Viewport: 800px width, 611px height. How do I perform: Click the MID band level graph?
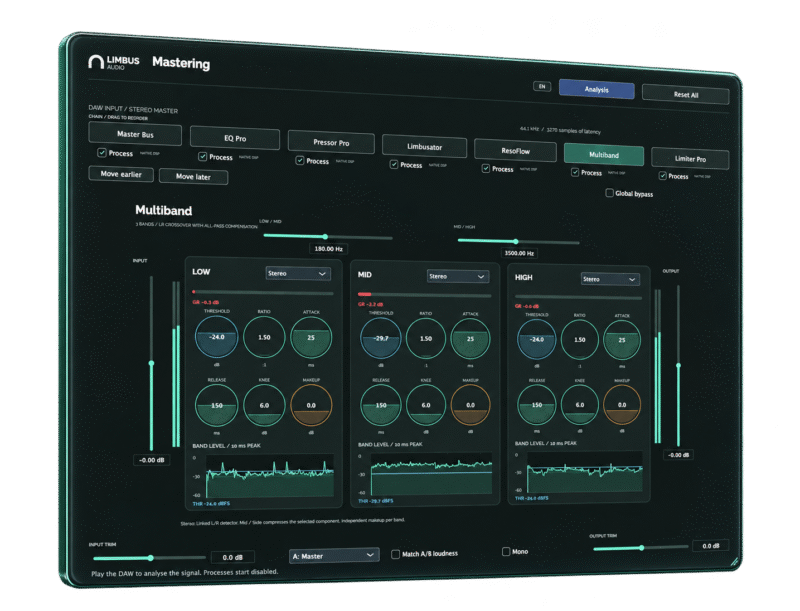pyautogui.click(x=432, y=474)
